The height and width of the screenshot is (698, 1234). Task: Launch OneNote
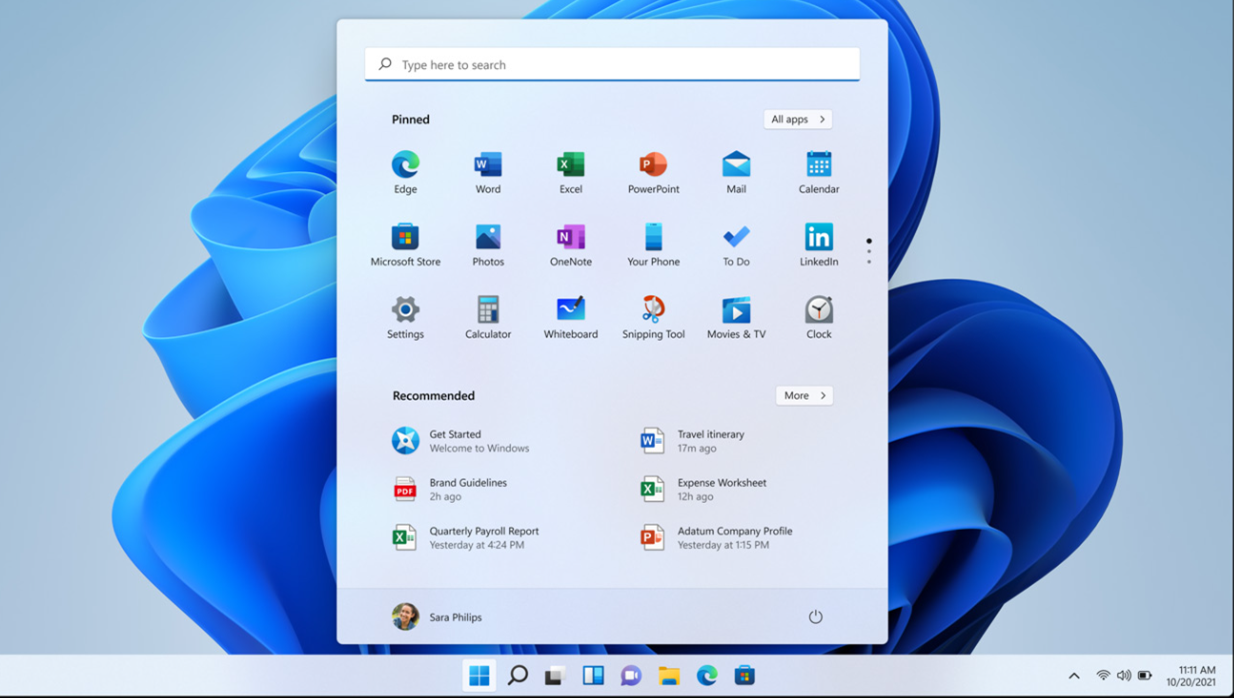(571, 245)
